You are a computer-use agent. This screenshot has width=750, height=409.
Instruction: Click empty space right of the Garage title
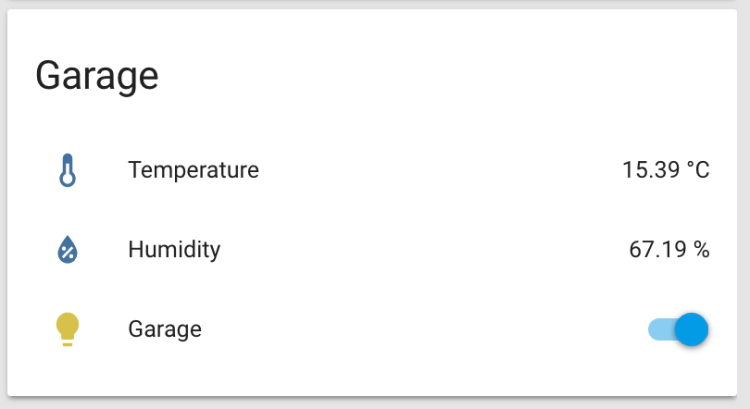[x=450, y=76]
